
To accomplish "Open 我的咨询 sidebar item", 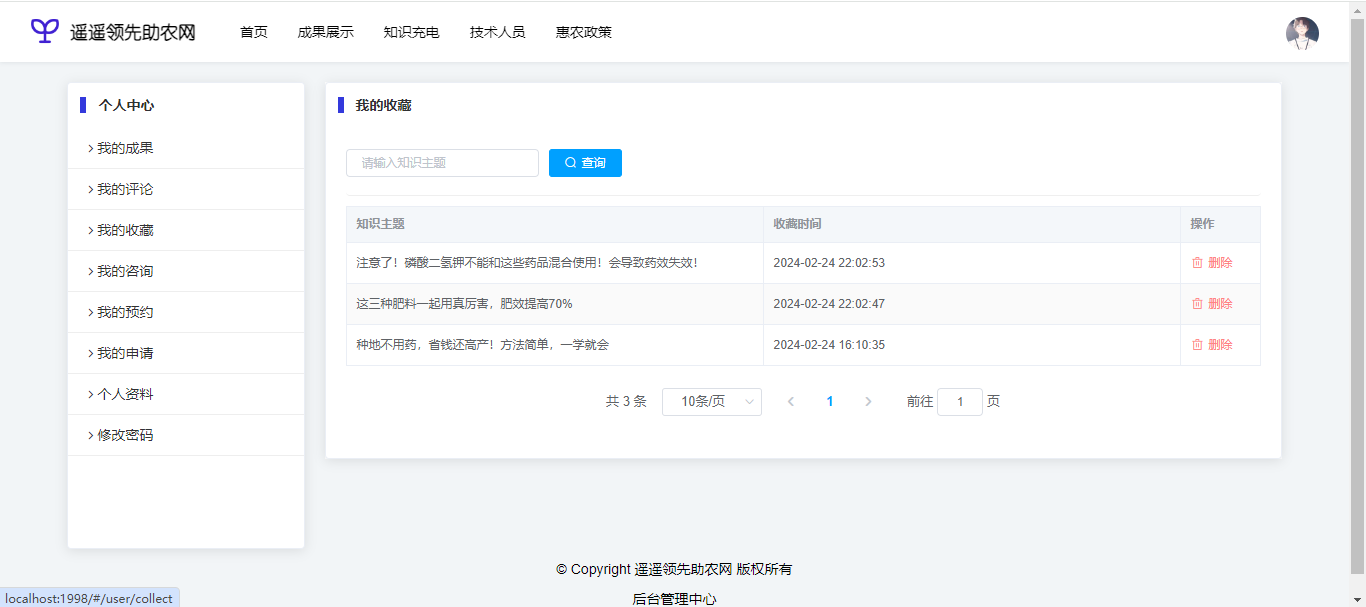I will (x=125, y=272).
